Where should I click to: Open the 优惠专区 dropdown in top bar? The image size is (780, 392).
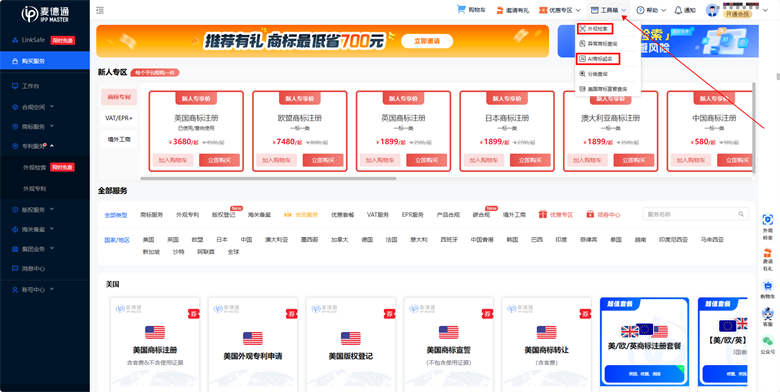pyautogui.click(x=560, y=10)
